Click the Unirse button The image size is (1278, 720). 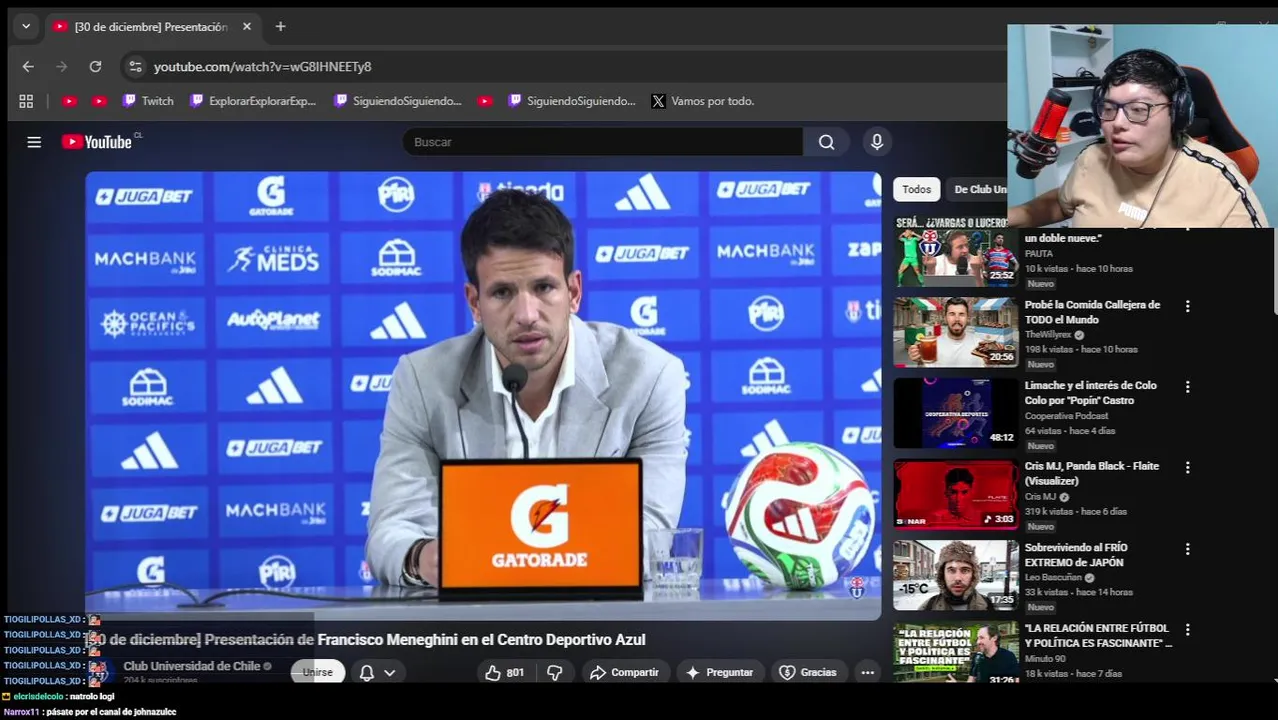point(317,672)
